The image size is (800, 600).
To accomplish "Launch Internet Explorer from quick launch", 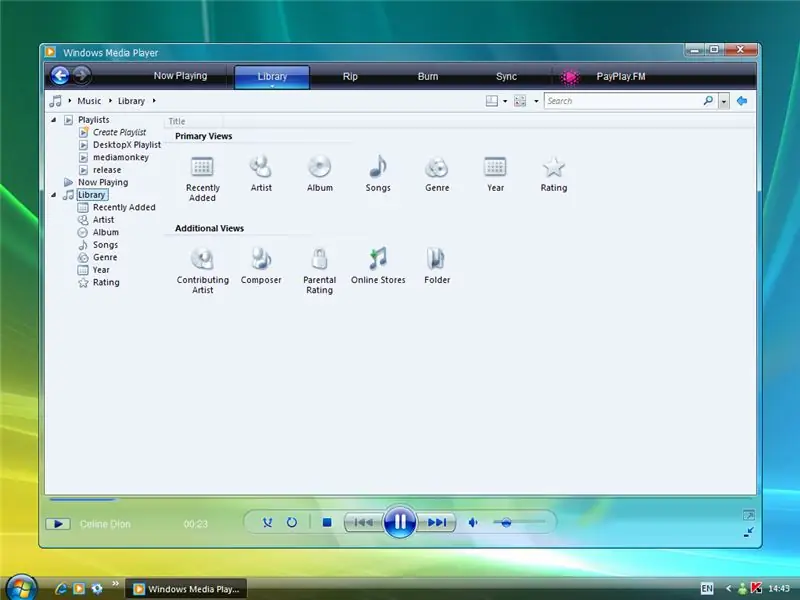I will tap(61, 589).
